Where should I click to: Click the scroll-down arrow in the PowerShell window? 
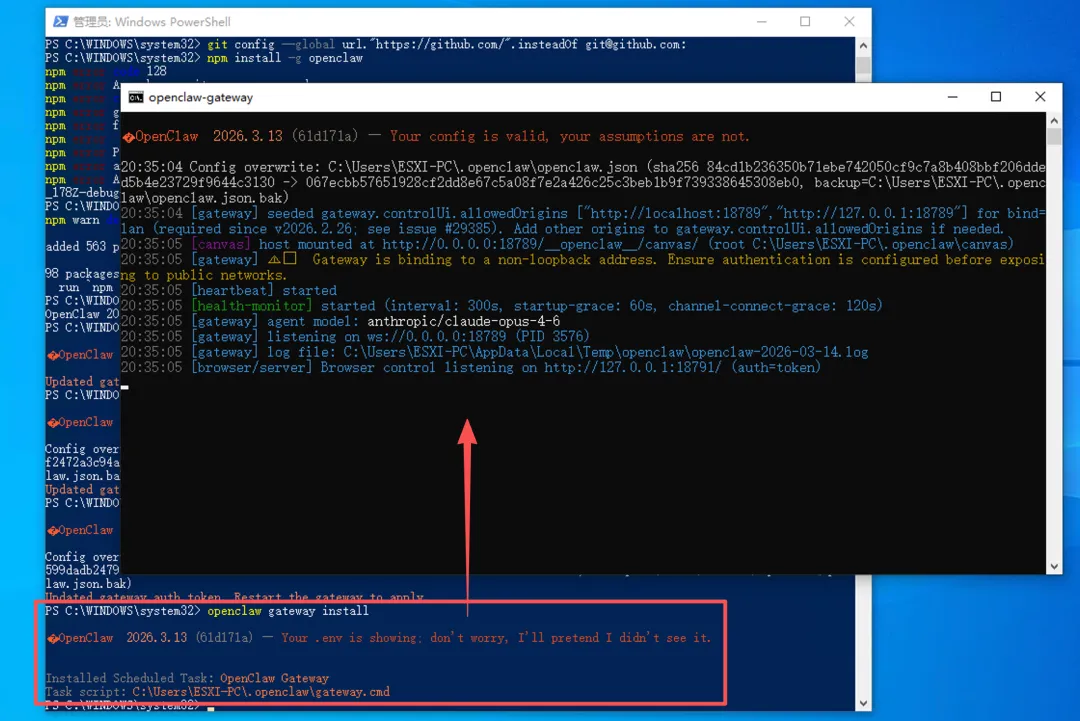(x=863, y=703)
